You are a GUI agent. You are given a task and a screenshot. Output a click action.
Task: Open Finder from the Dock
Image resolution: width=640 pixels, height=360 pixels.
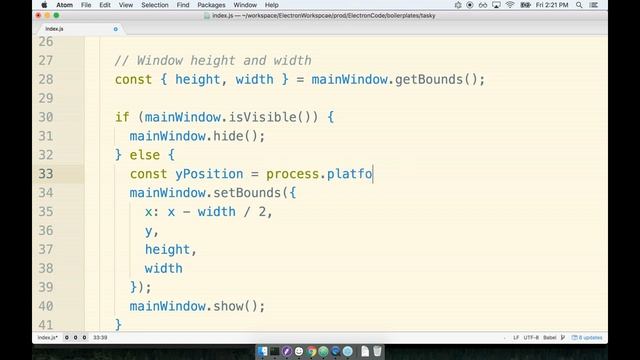[x=262, y=351]
